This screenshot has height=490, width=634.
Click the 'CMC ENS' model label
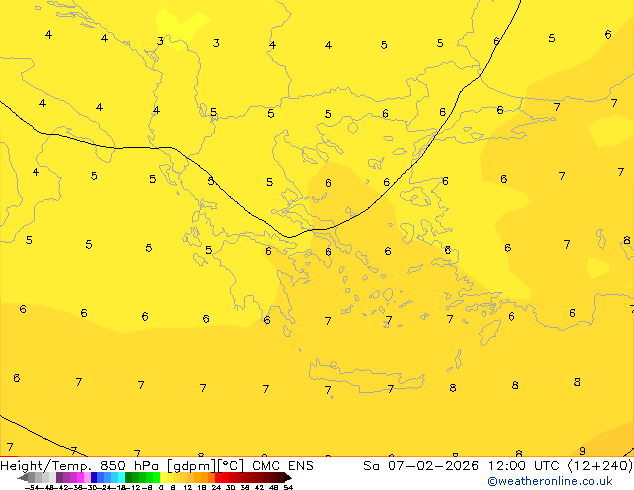point(283,466)
